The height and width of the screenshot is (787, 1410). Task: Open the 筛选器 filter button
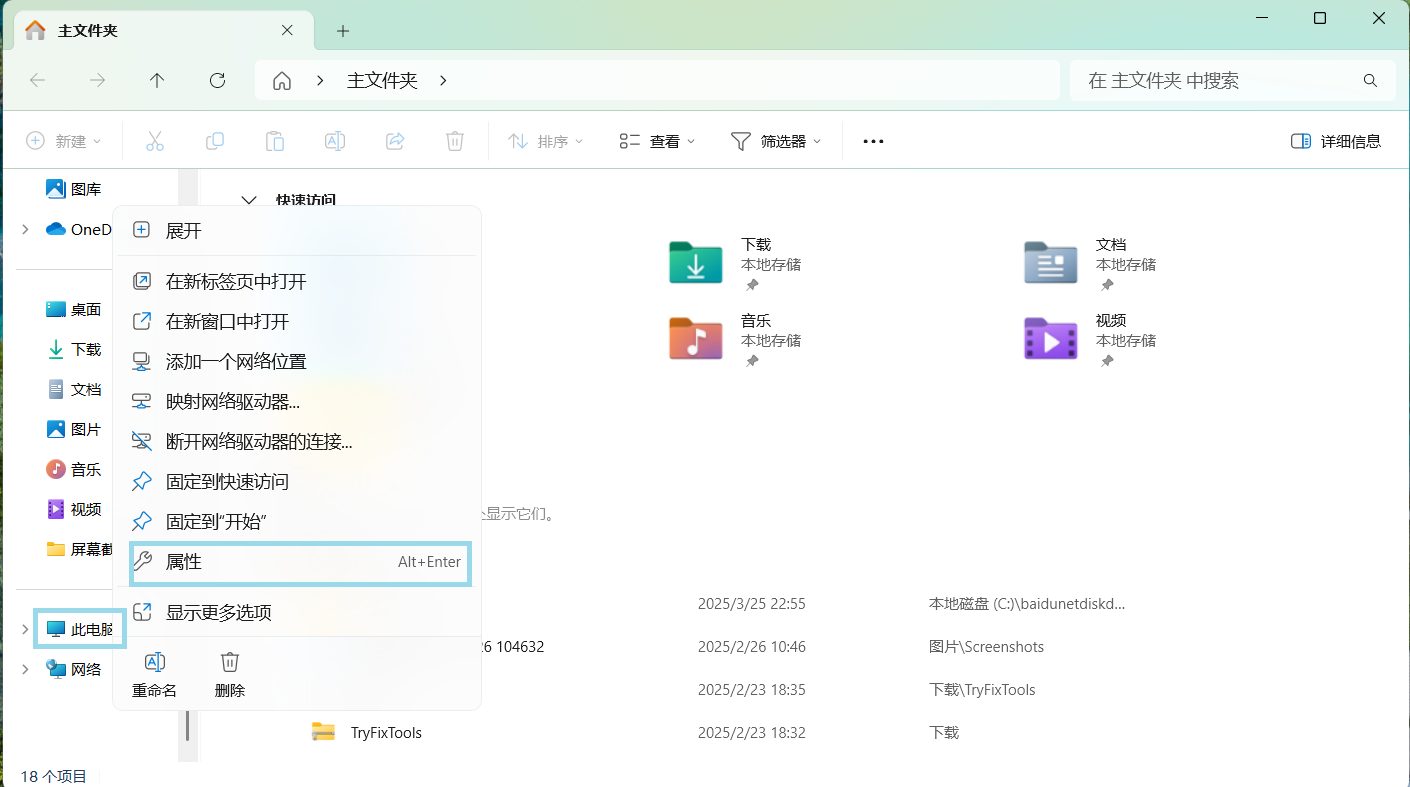point(777,140)
